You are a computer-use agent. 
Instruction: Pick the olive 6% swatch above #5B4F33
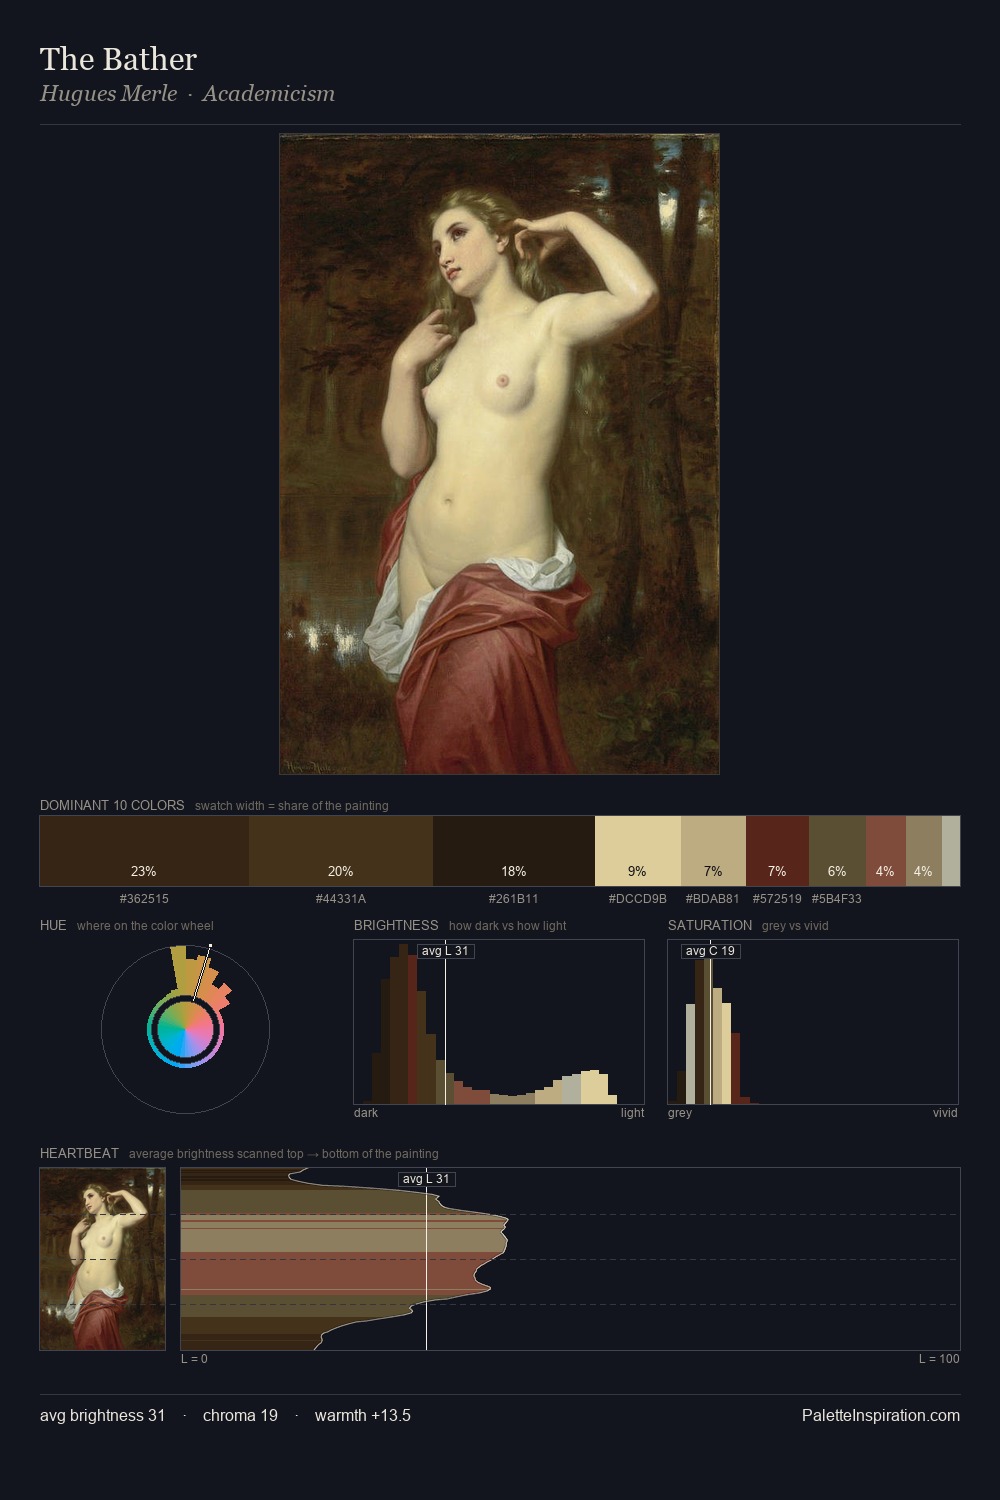(837, 851)
